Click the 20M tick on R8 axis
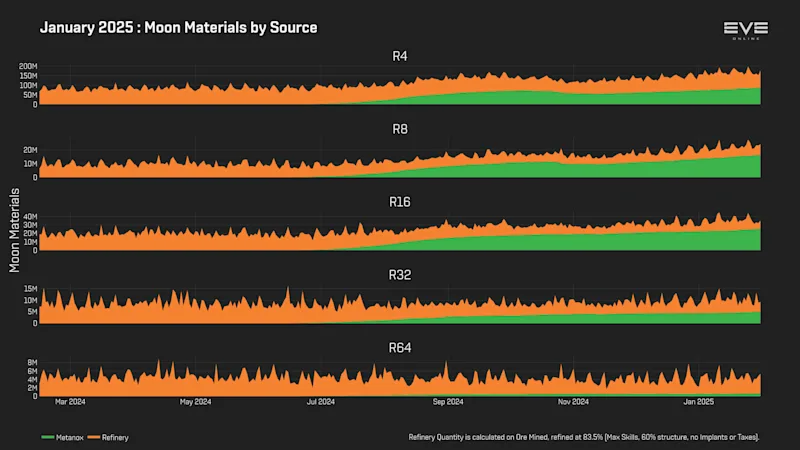 [30, 150]
